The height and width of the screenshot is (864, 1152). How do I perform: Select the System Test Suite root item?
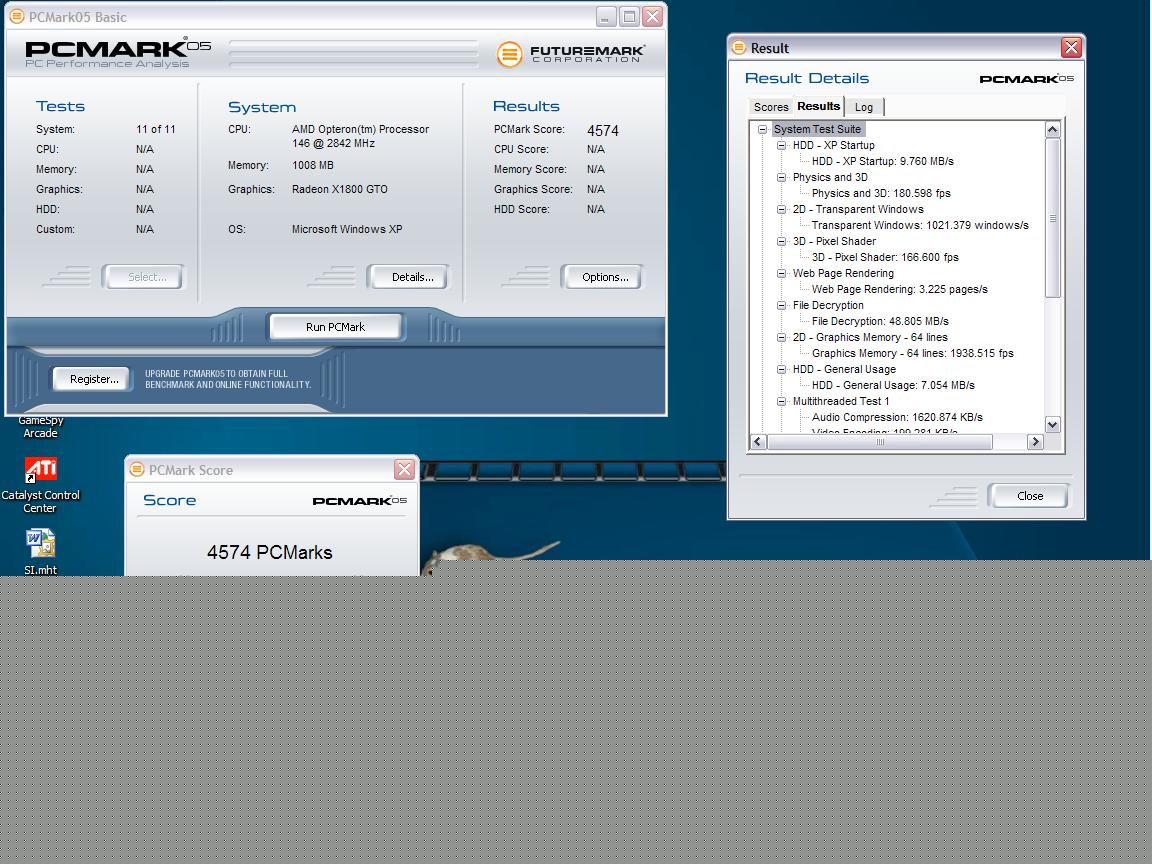point(817,129)
